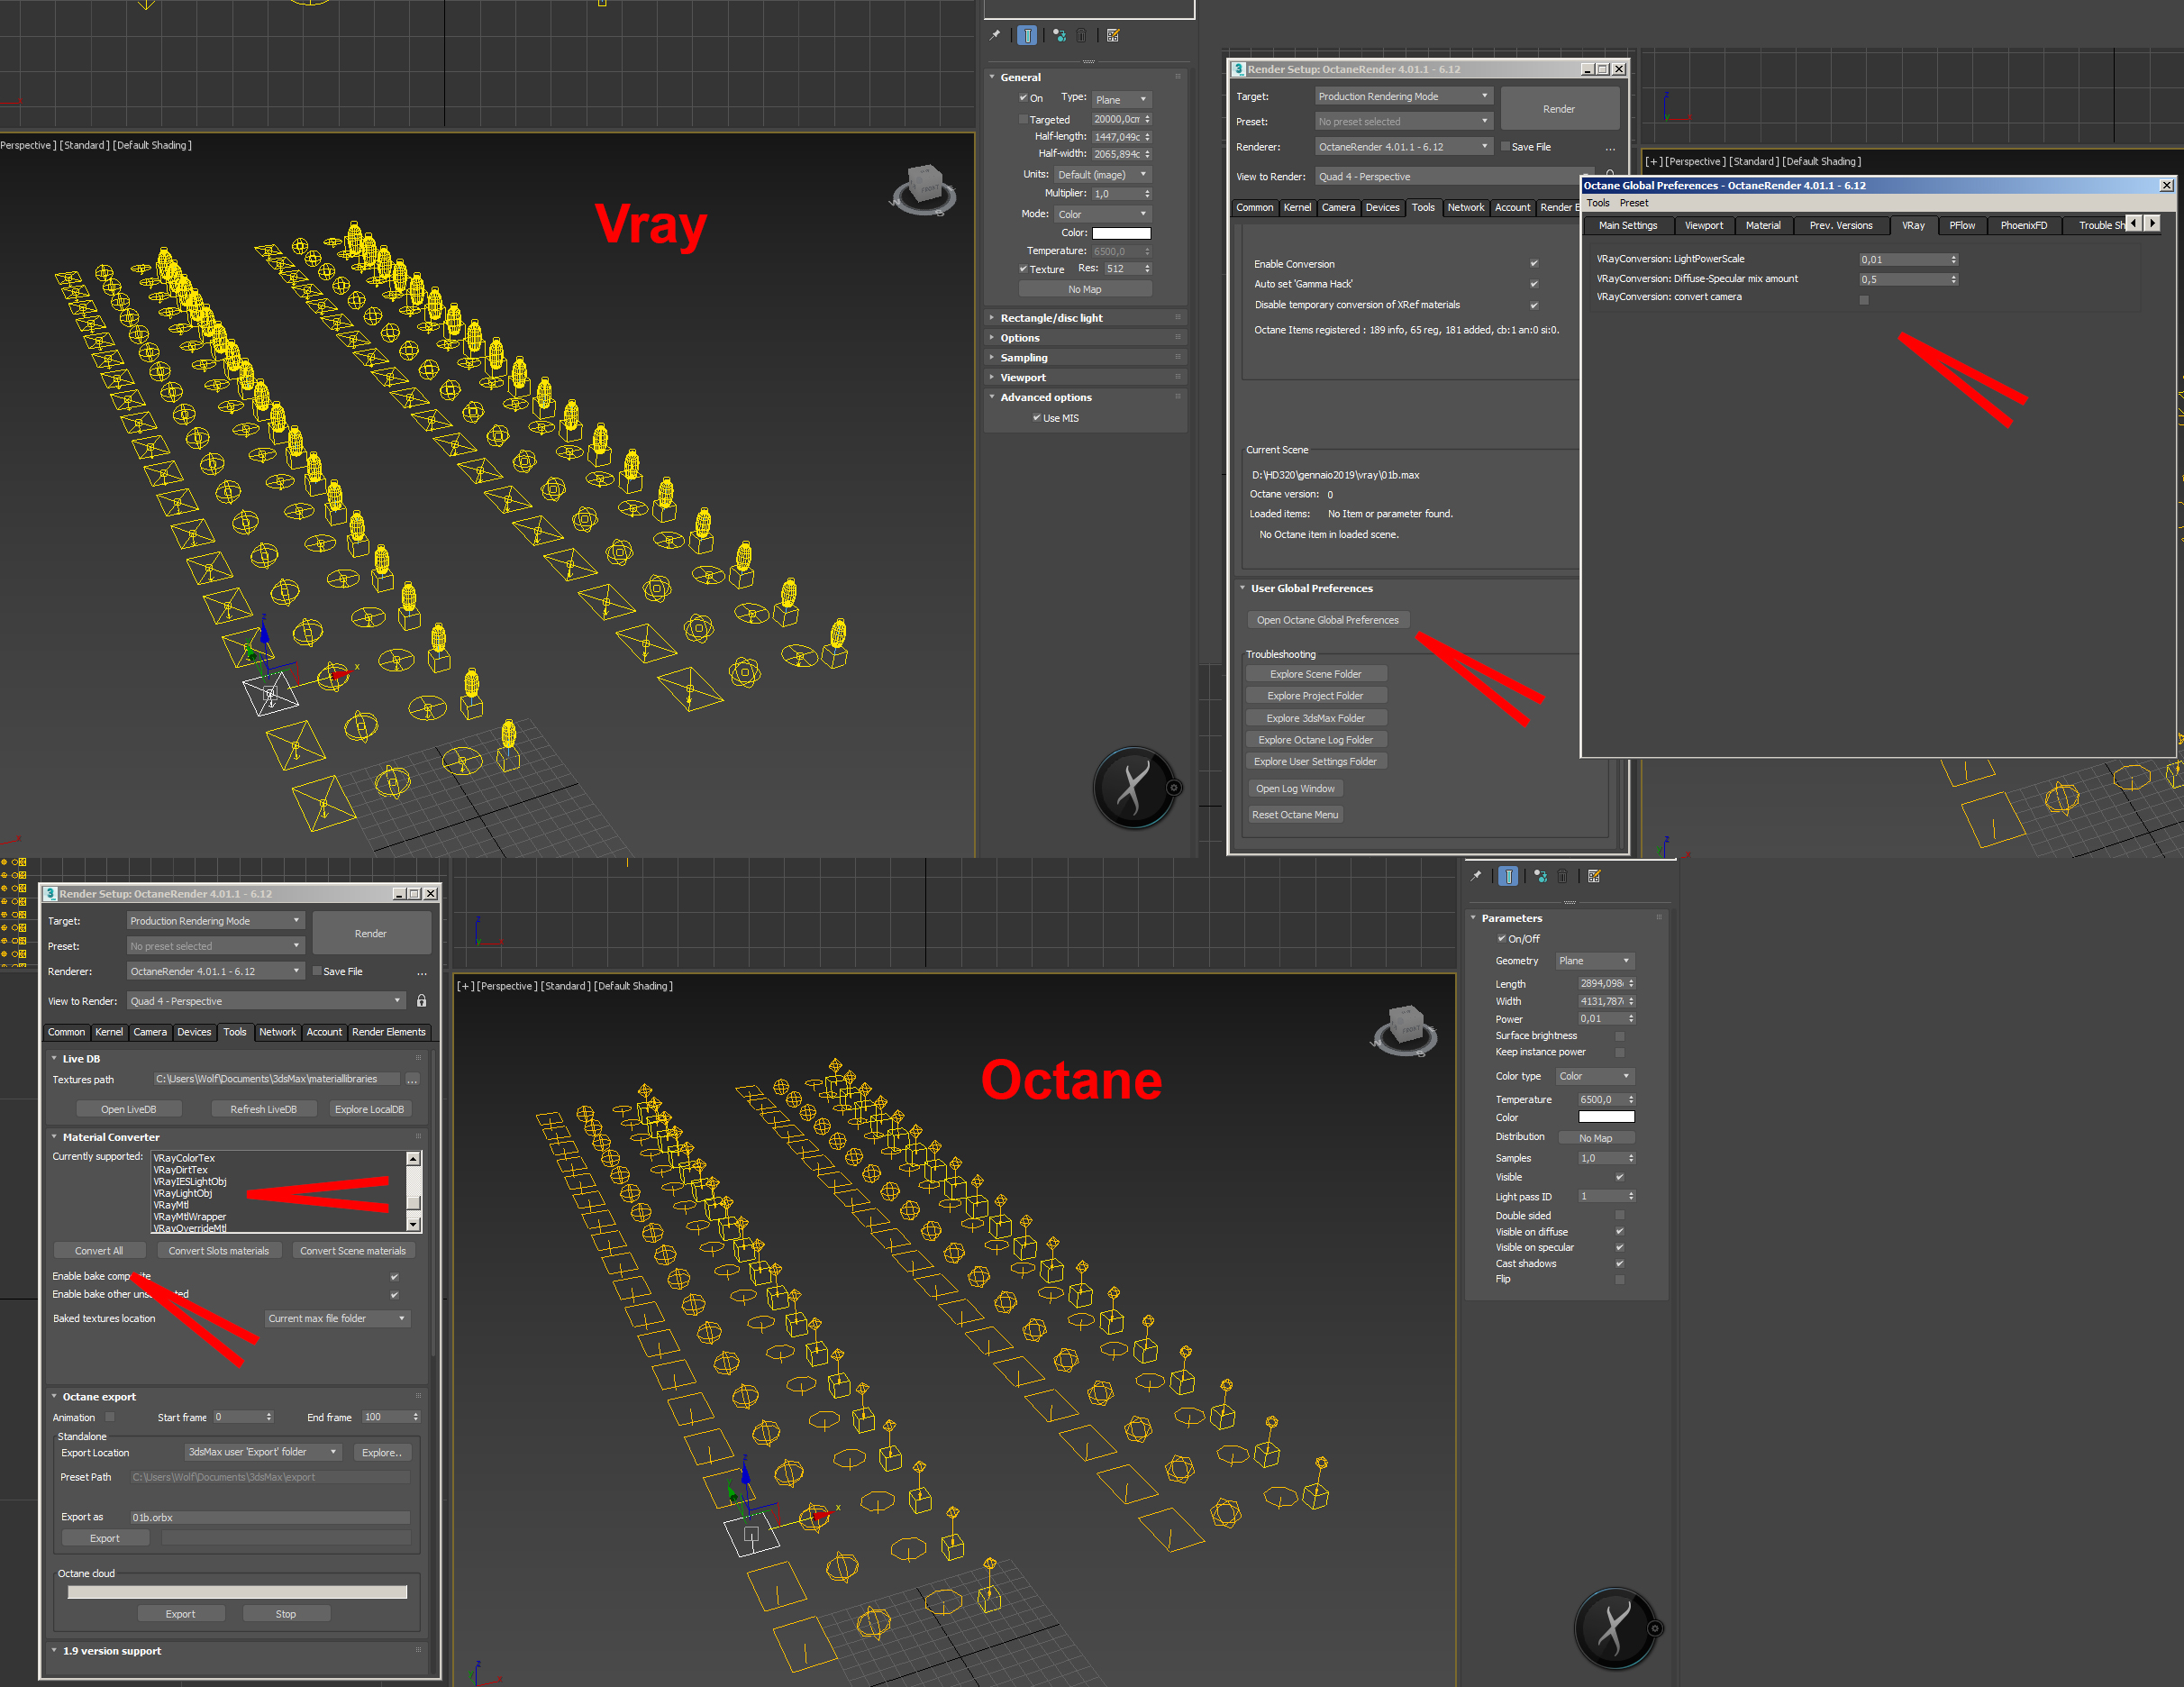Screen dimensions: 2184x1687
Task: Enable VRayConversion convert camera checkbox
Action: 1864,299
